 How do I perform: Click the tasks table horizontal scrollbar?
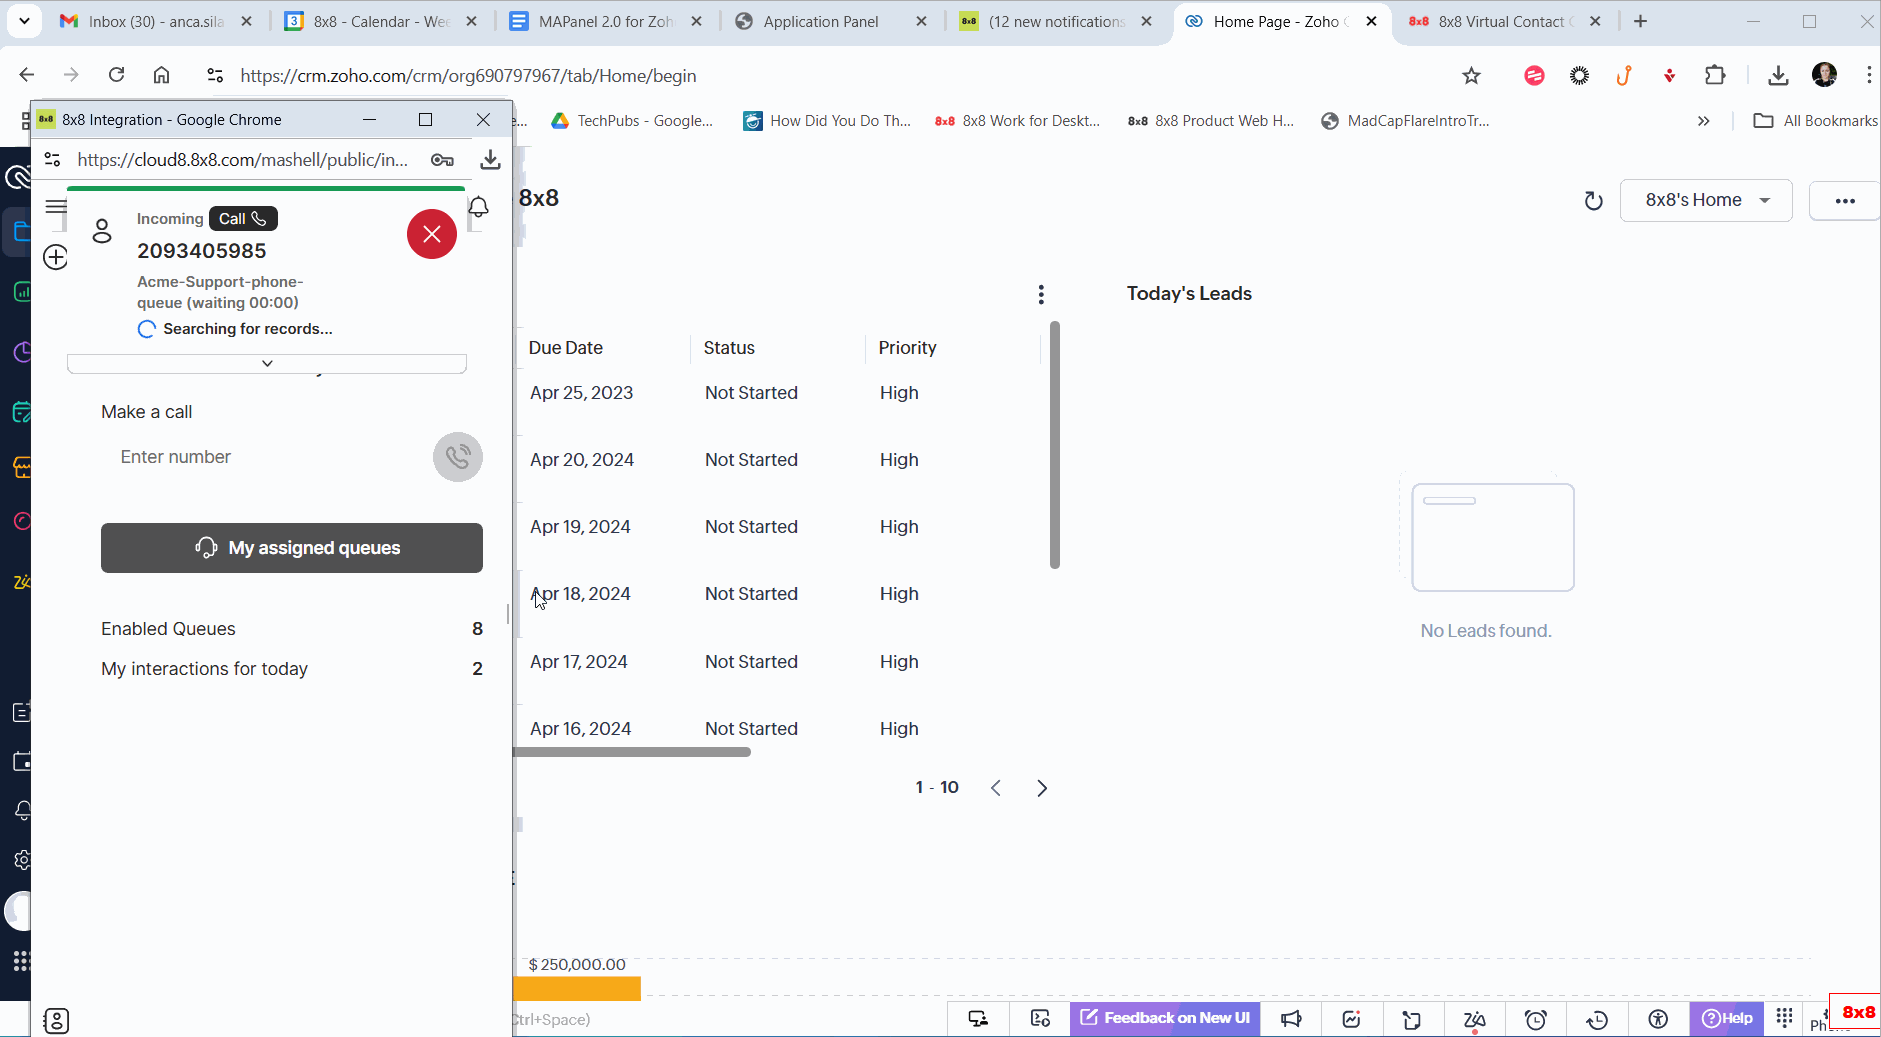[x=632, y=753]
